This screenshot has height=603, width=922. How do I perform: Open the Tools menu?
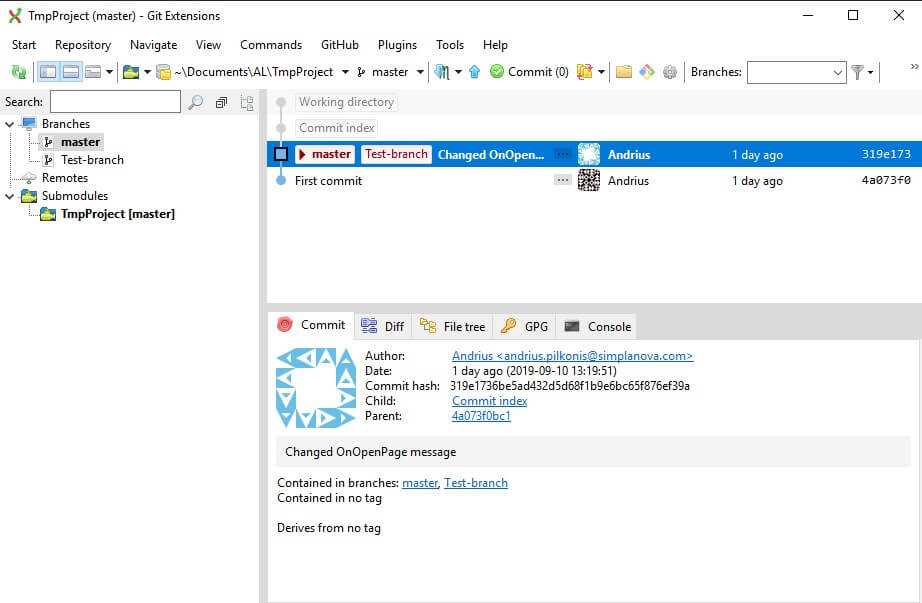(450, 45)
